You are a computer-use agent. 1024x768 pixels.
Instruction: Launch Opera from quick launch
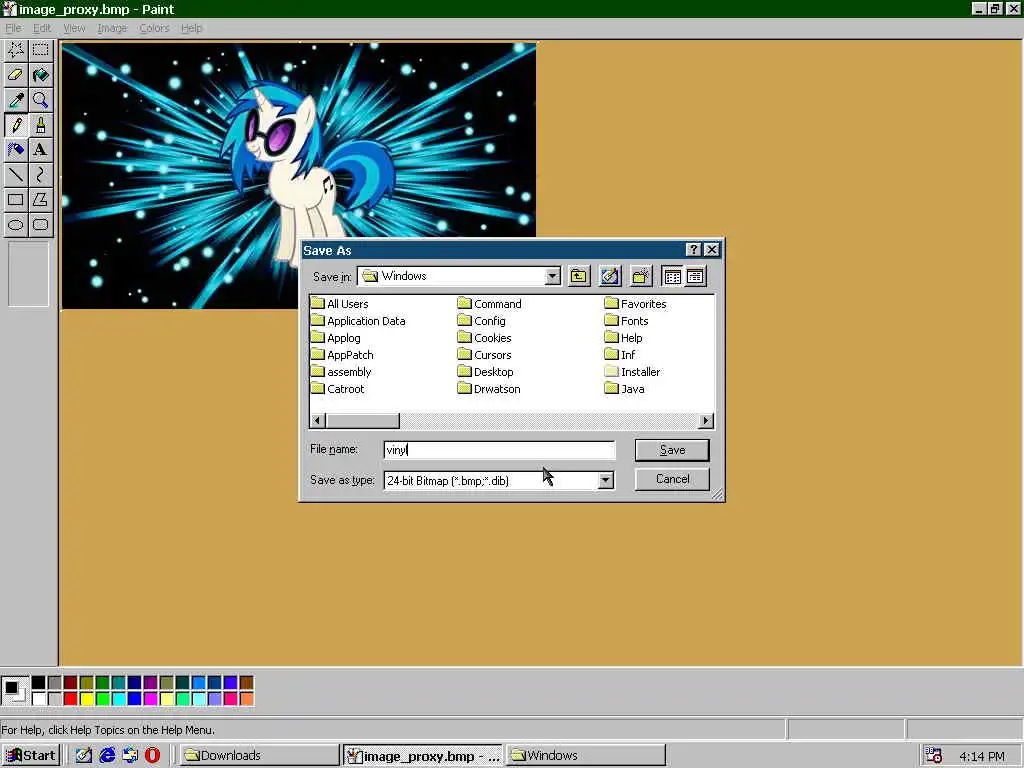[152, 756]
